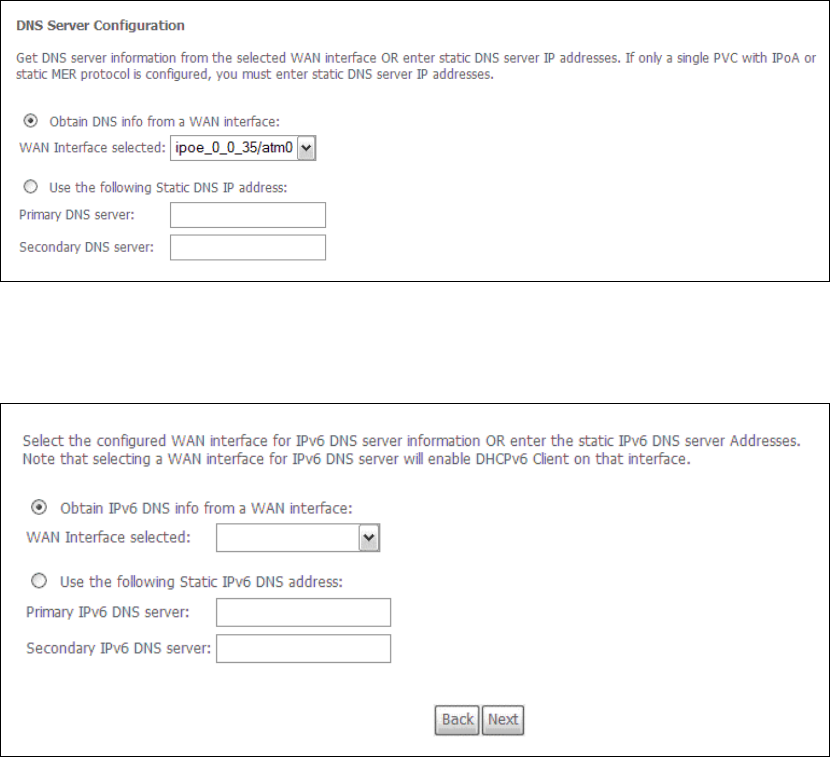The height and width of the screenshot is (757, 830).
Task: Select Obtain DNS info from WAN interface radio
Action: (31, 121)
